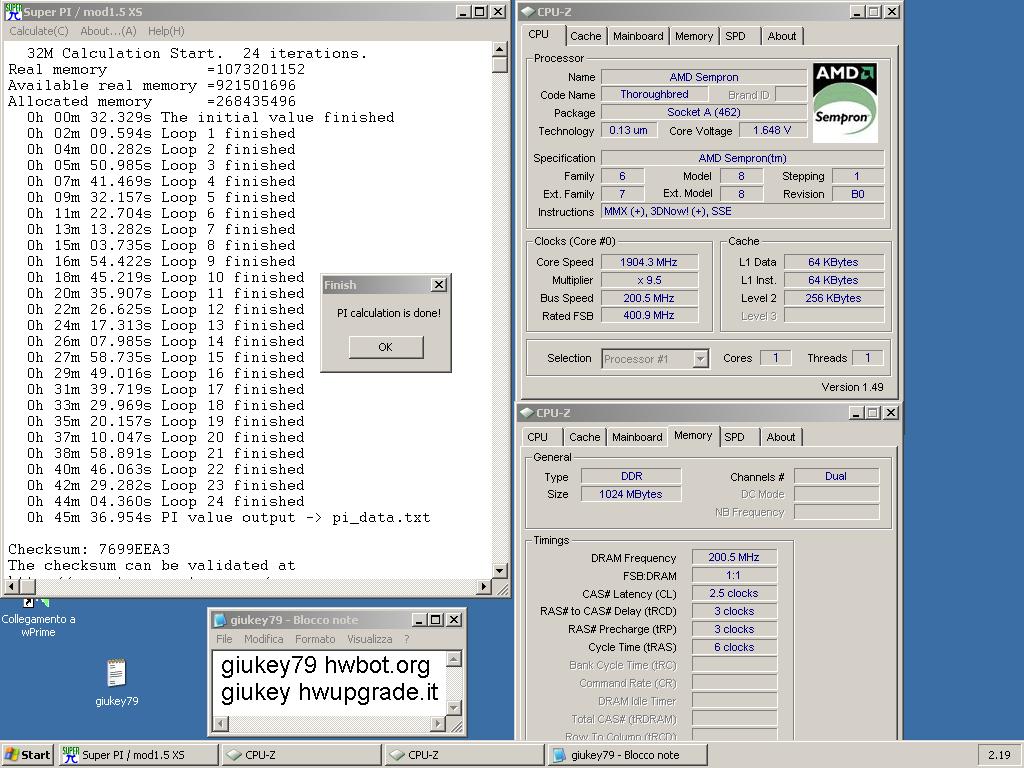
Task: Click the Super PI title bar icon
Action: pos(13,12)
